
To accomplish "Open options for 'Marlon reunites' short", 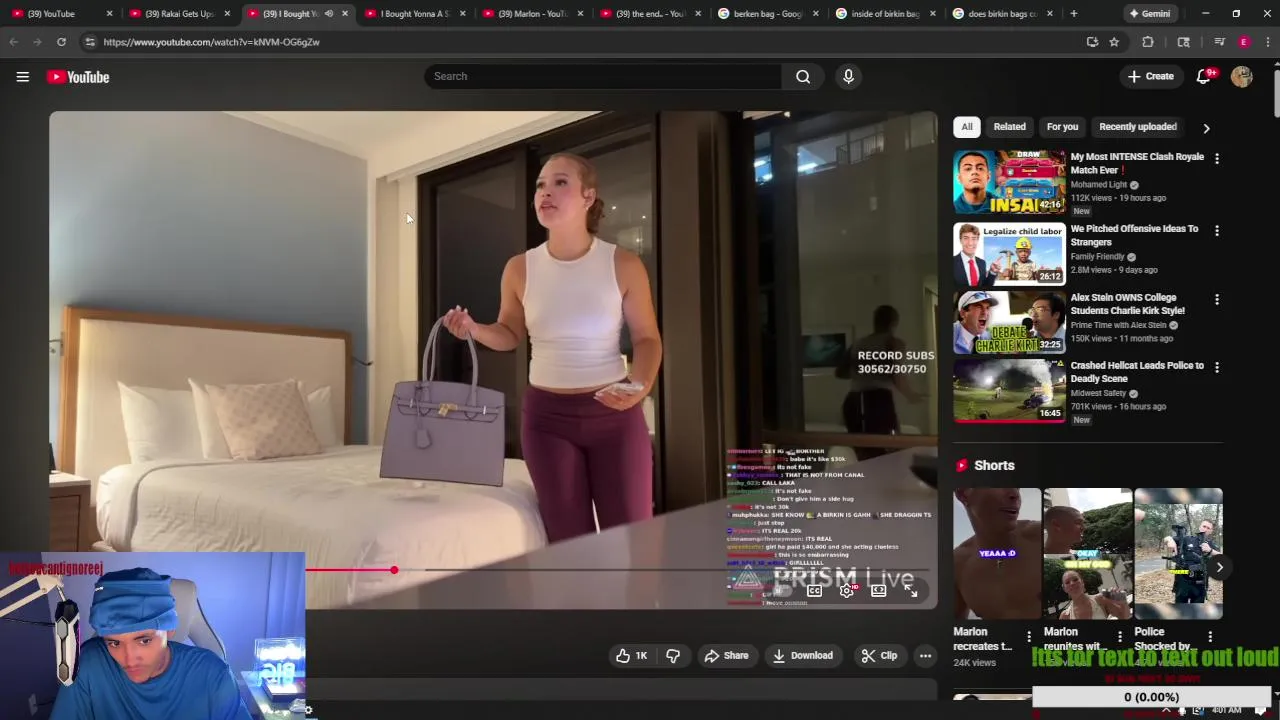I will click(1119, 637).
